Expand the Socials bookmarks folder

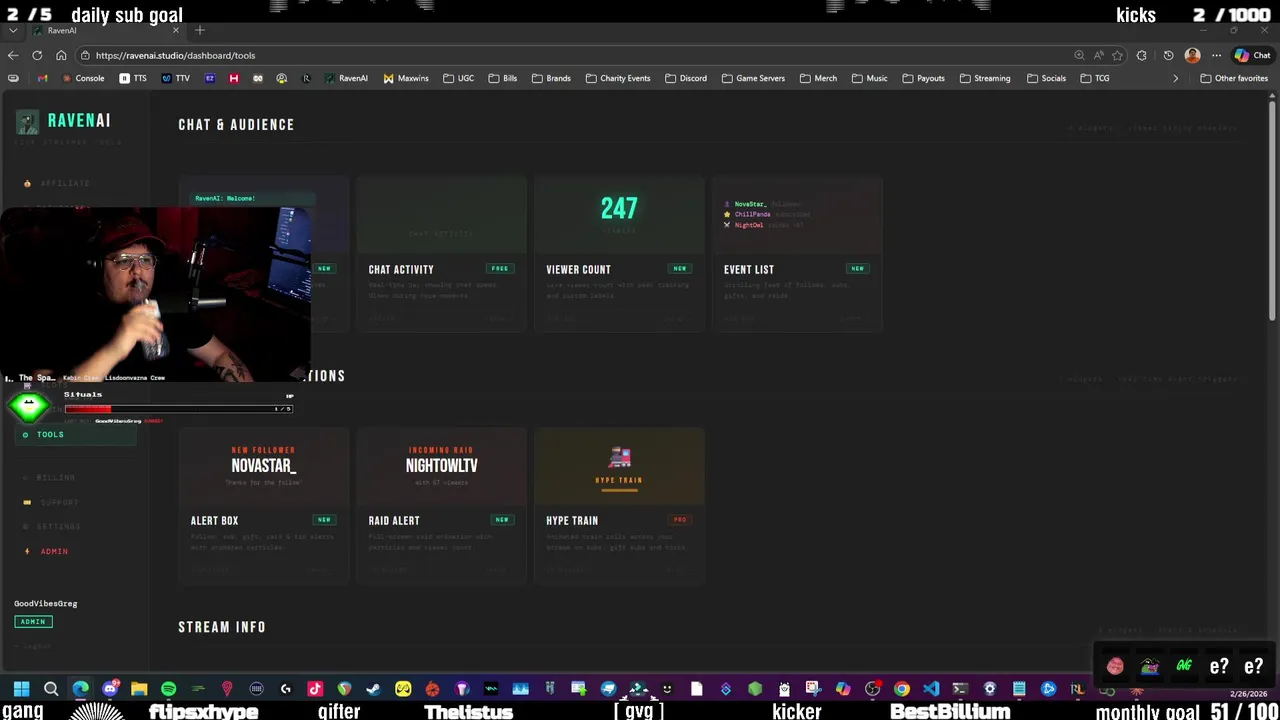pos(1046,78)
